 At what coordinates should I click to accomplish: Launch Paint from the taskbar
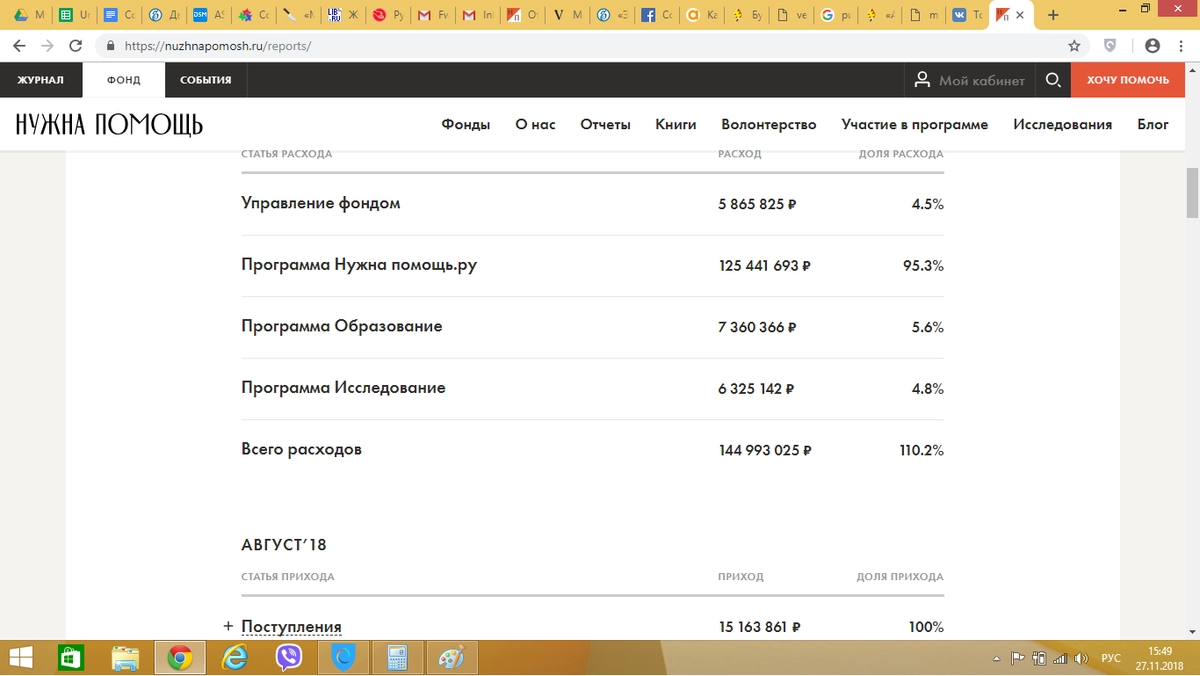coord(451,657)
